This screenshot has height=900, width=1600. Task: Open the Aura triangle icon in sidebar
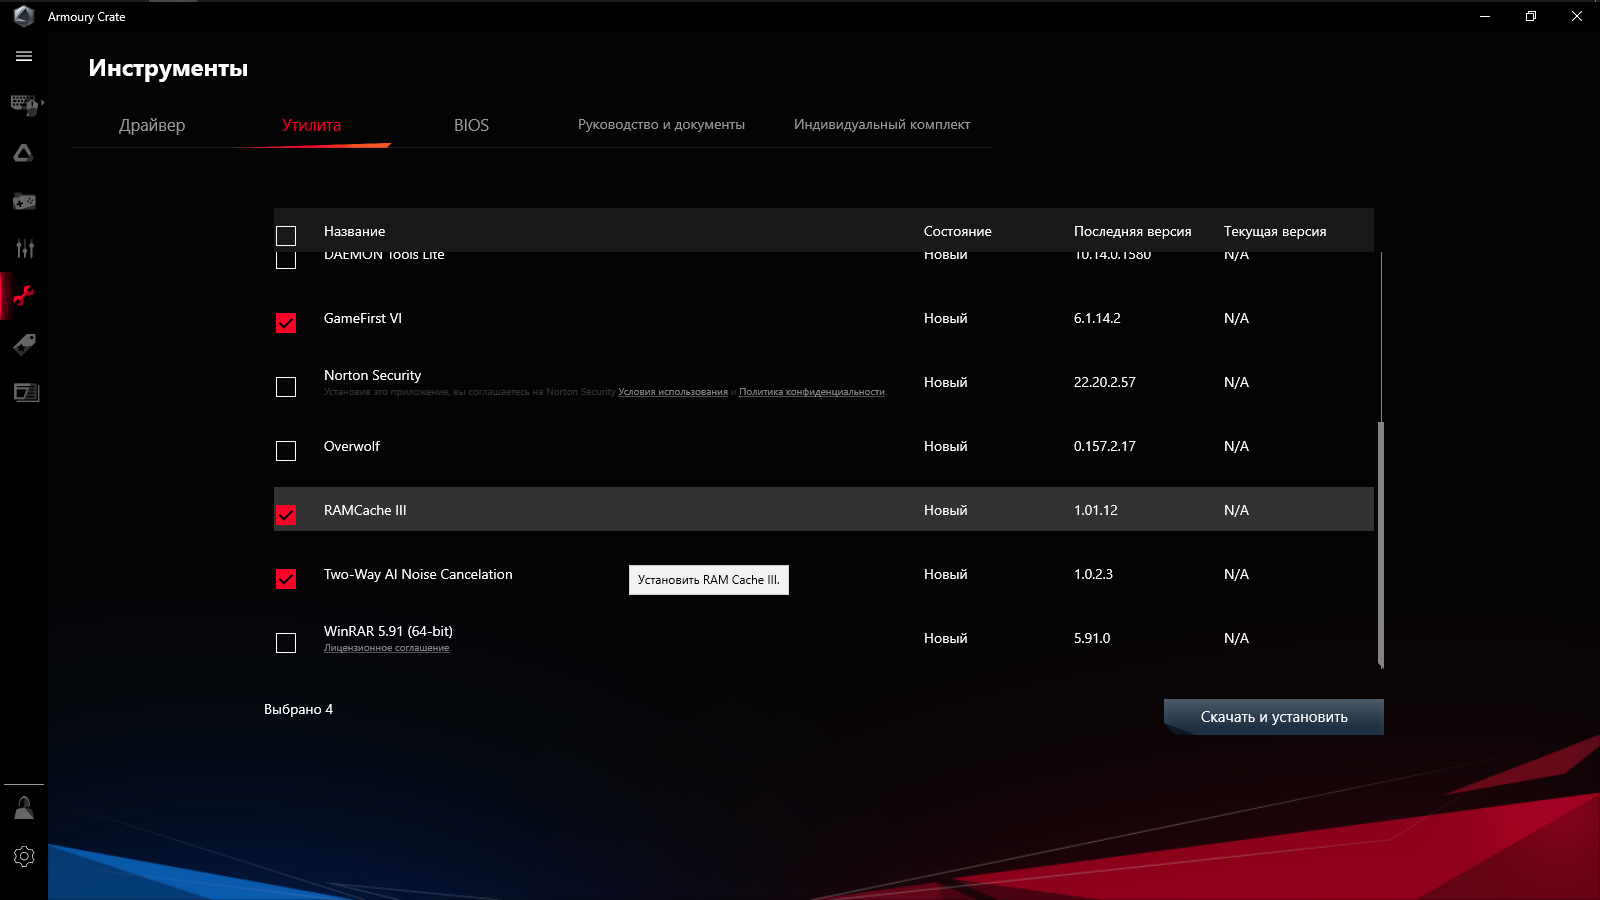(24, 153)
